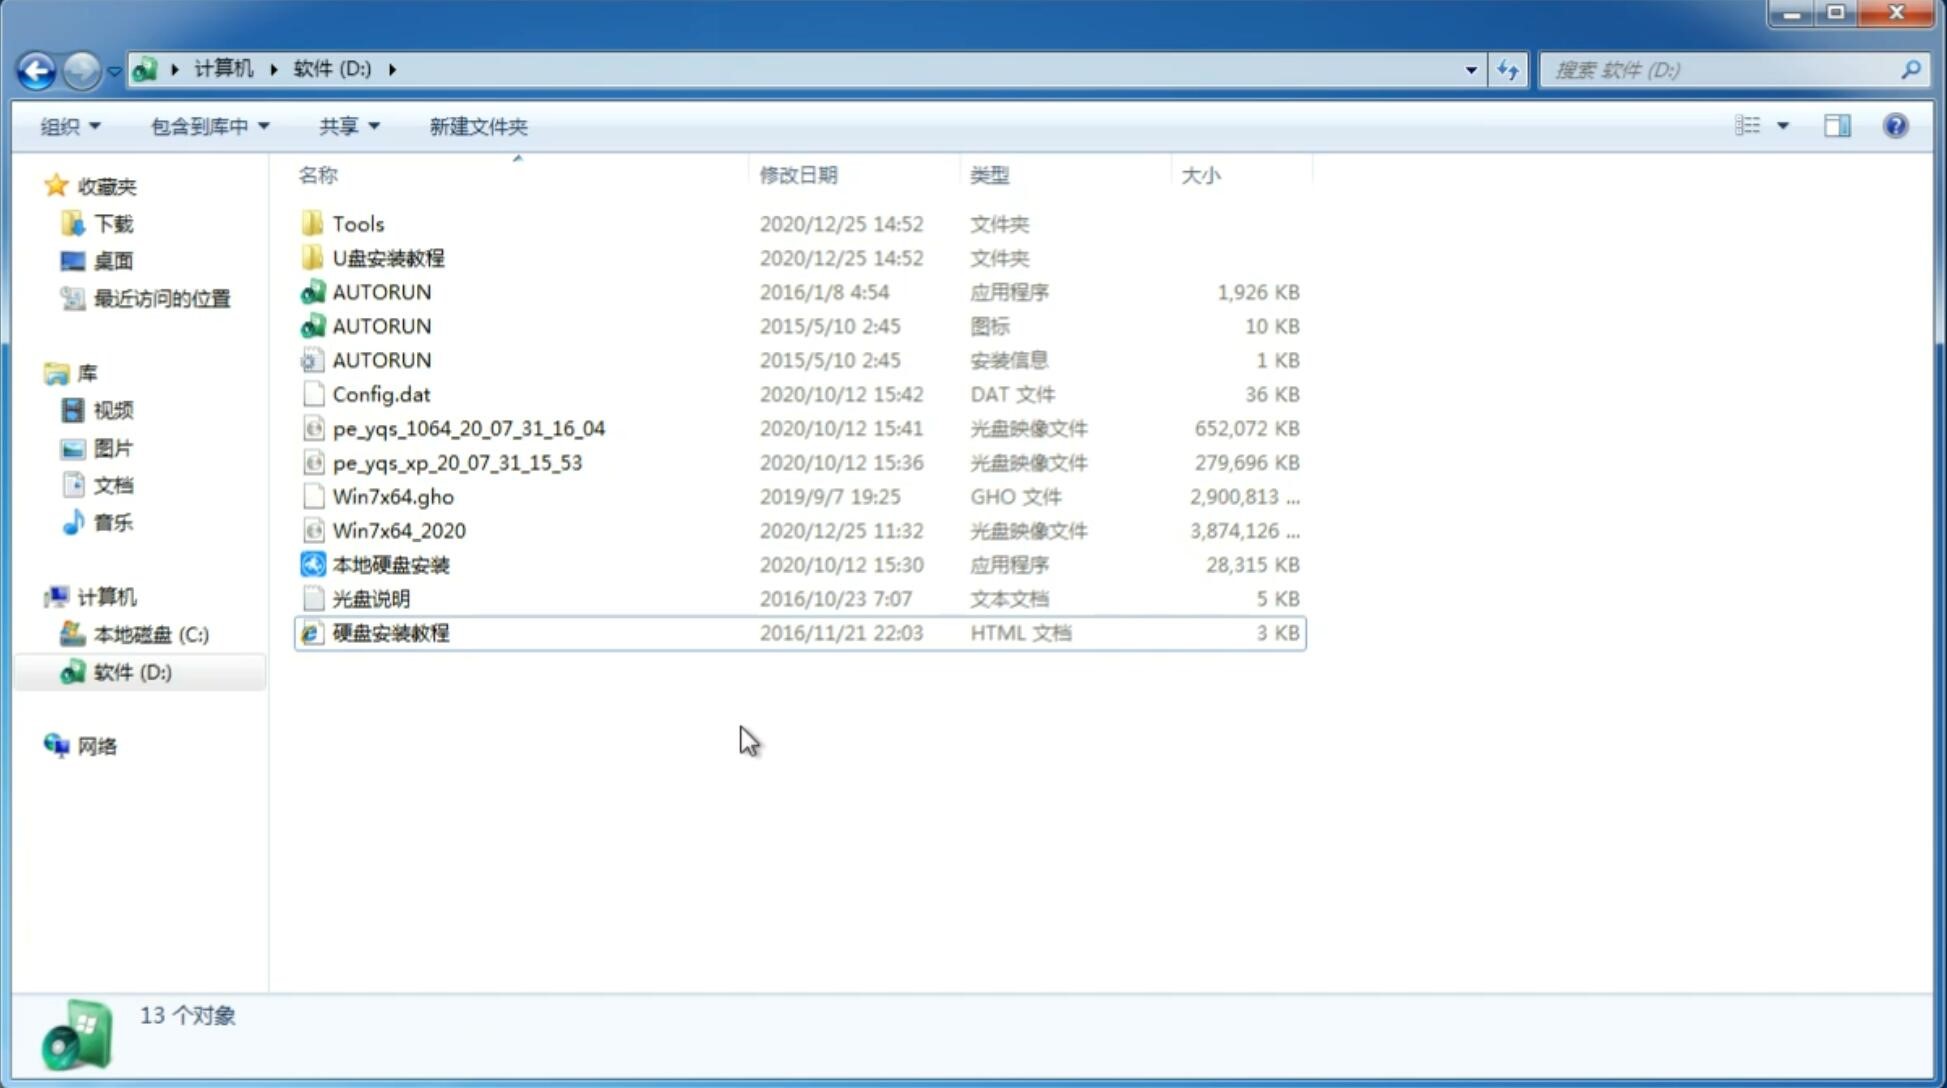1947x1088 pixels.
Task: Open Win7x64.gho backup file
Action: [x=392, y=496]
